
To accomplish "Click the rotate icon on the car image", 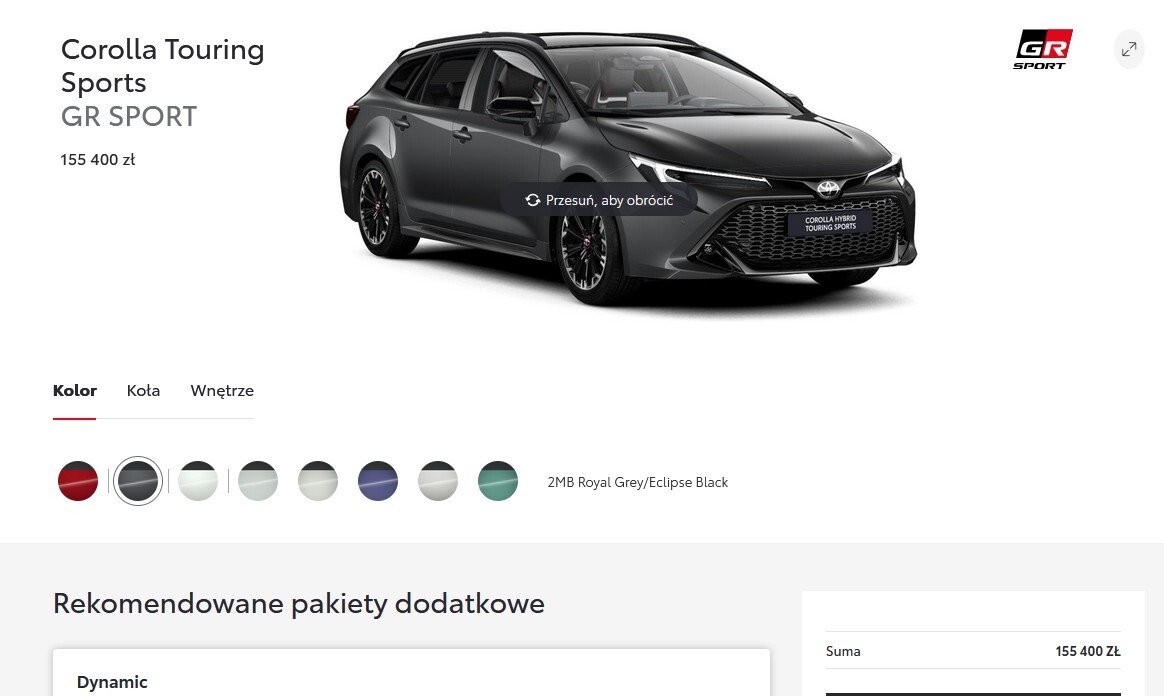I will pyautogui.click(x=532, y=200).
